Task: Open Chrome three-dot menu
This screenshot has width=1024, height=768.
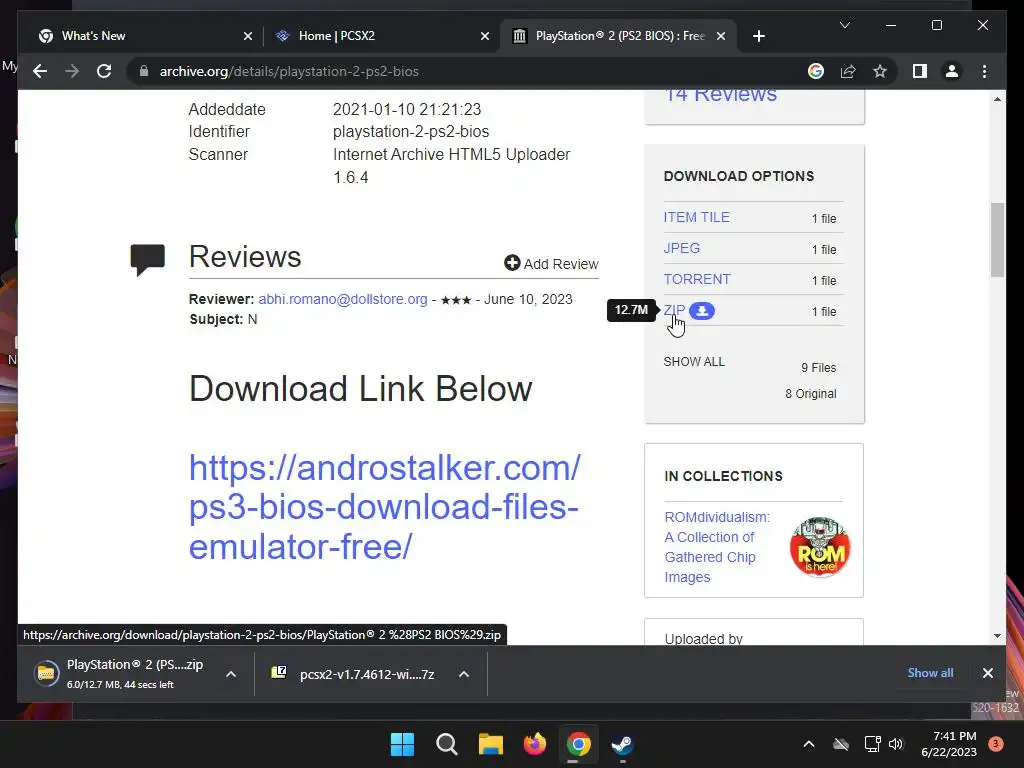Action: pyautogui.click(x=984, y=71)
